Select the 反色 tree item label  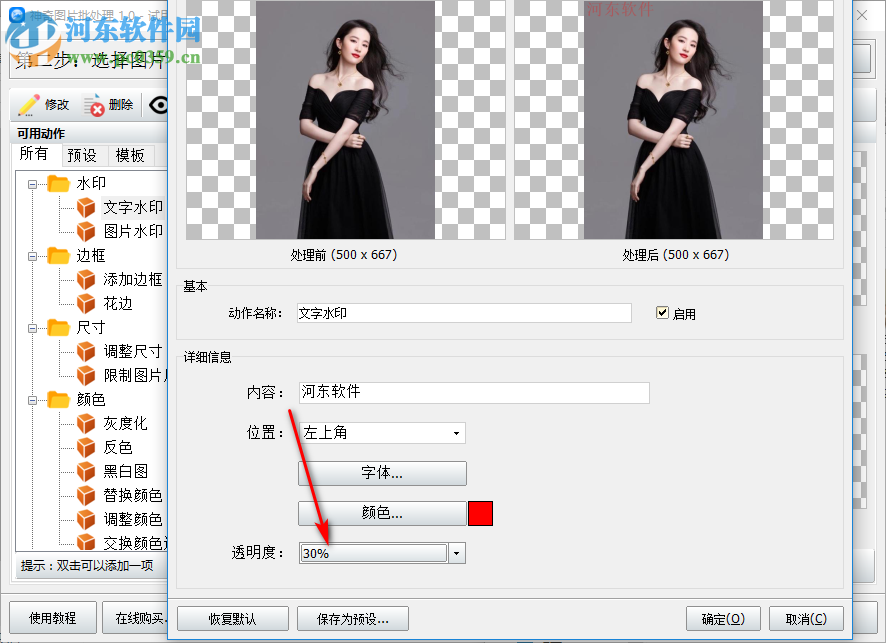(x=118, y=448)
